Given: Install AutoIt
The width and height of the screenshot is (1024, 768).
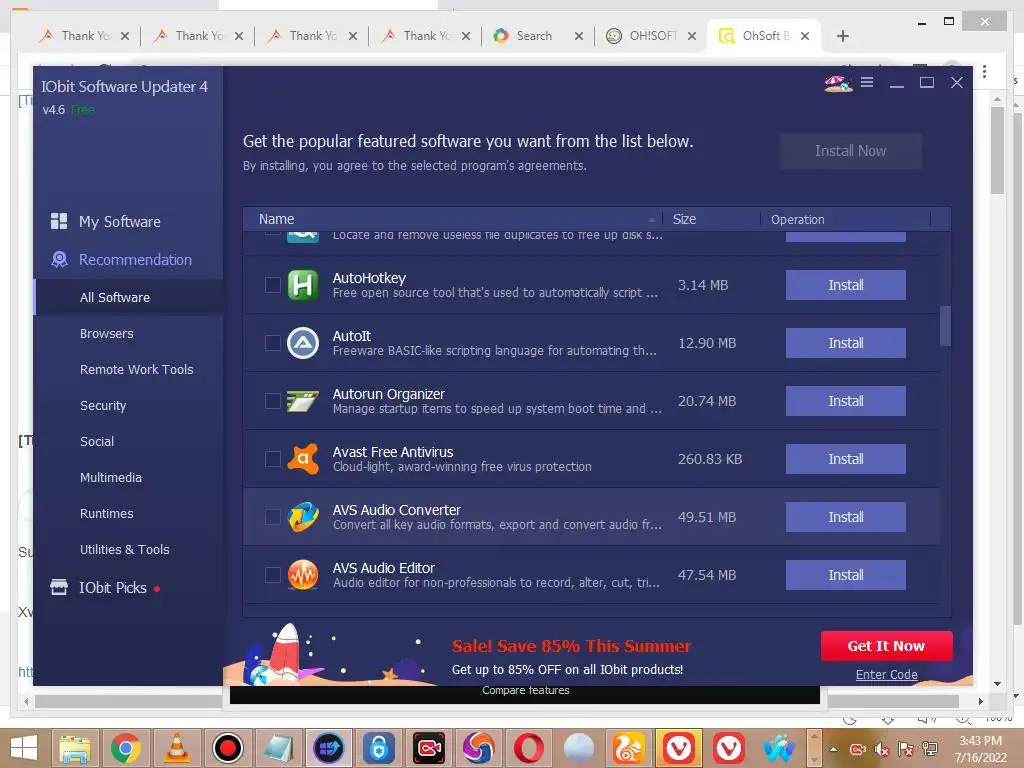Looking at the screenshot, I should click(845, 343).
